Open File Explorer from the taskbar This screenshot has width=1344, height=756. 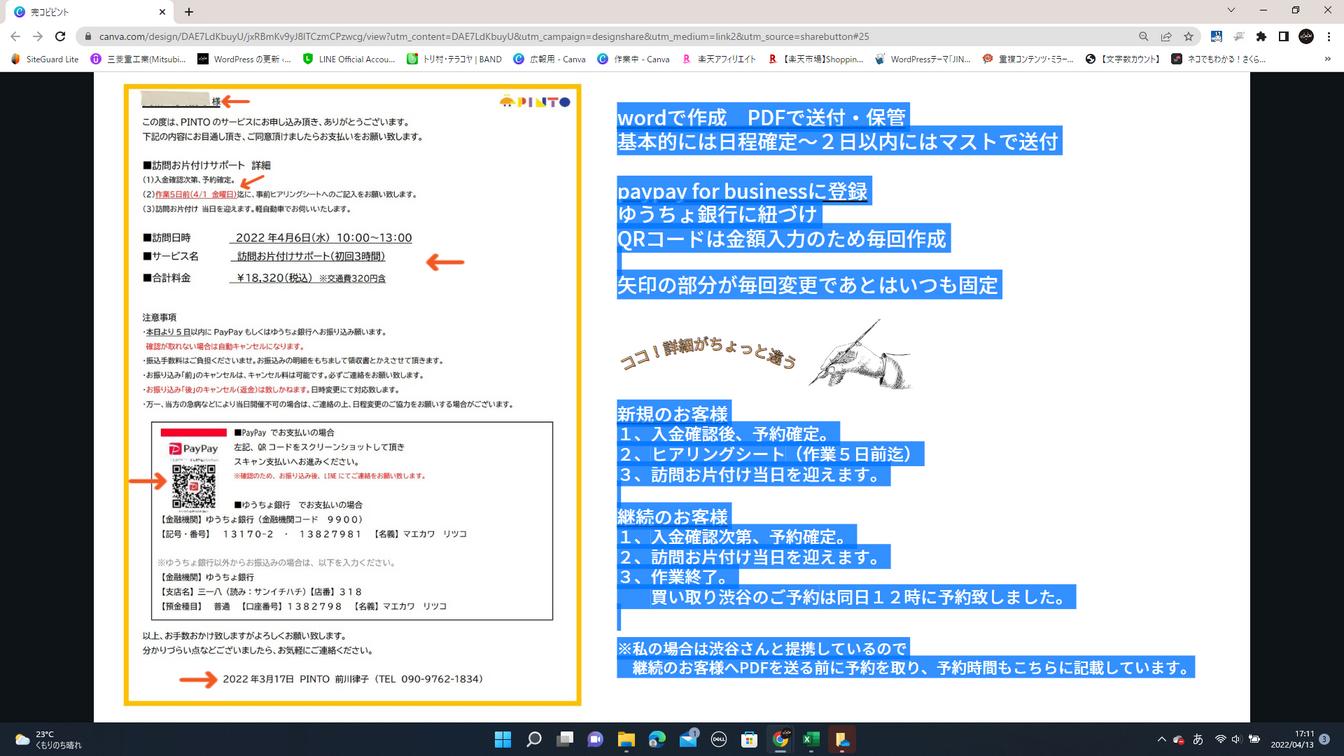click(x=626, y=740)
